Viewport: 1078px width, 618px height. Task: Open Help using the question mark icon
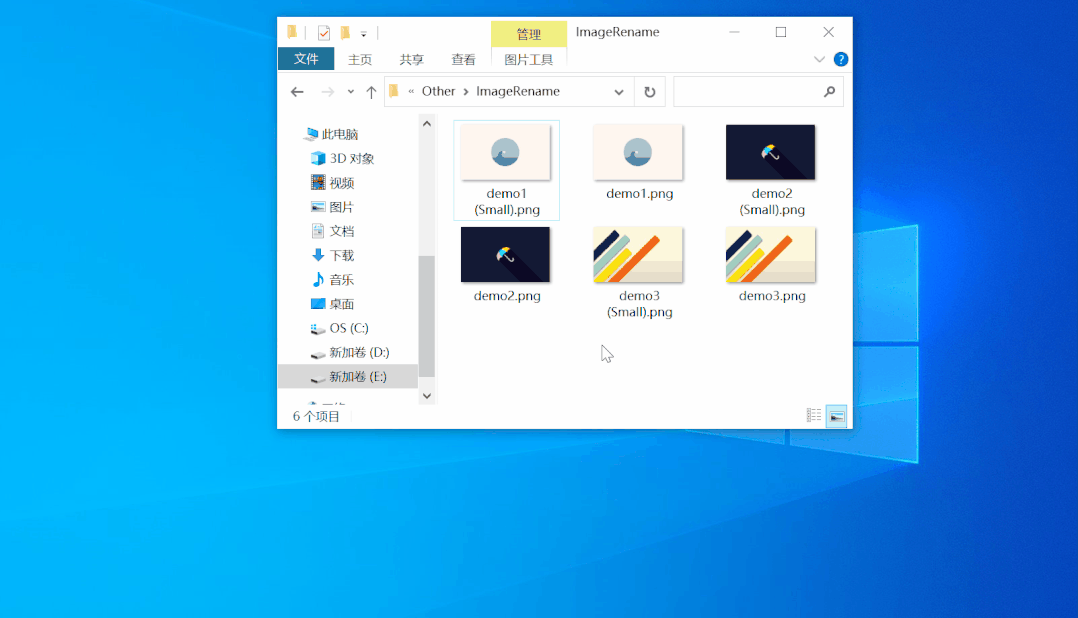point(841,58)
